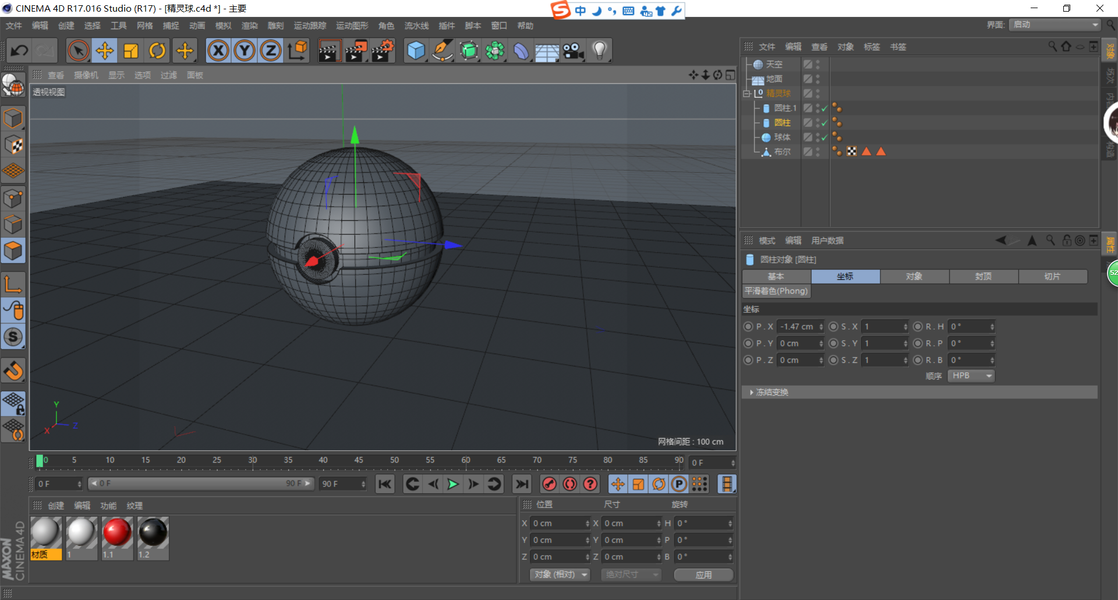This screenshot has height=600, width=1118.
Task: Add a light object
Action: point(600,51)
